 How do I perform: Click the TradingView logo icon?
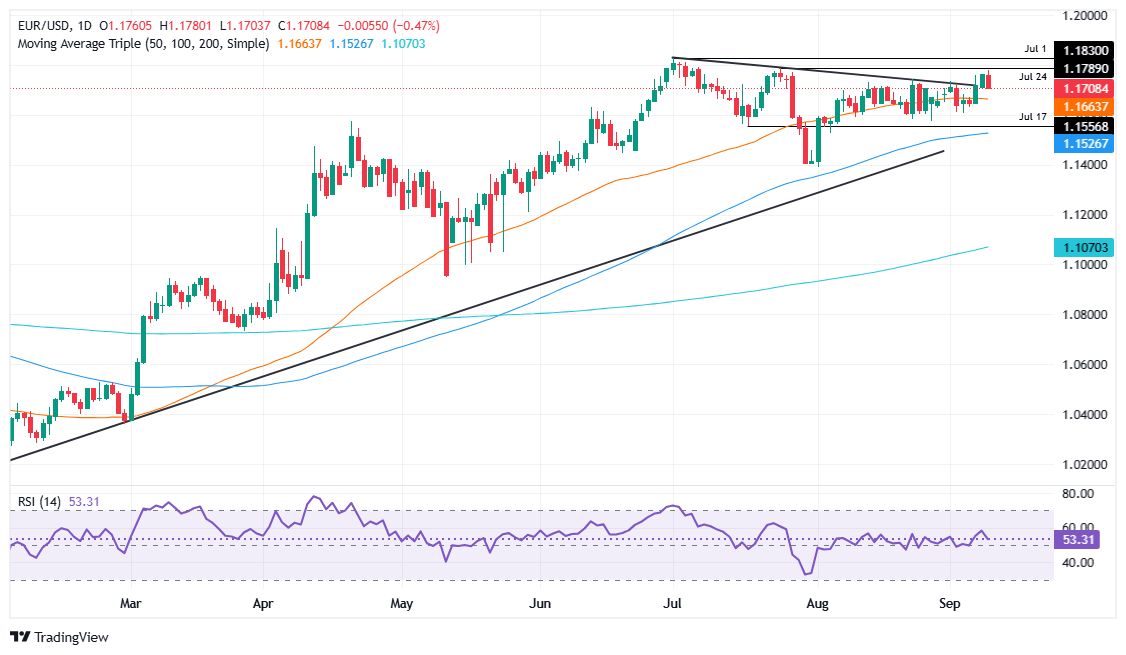(21, 637)
